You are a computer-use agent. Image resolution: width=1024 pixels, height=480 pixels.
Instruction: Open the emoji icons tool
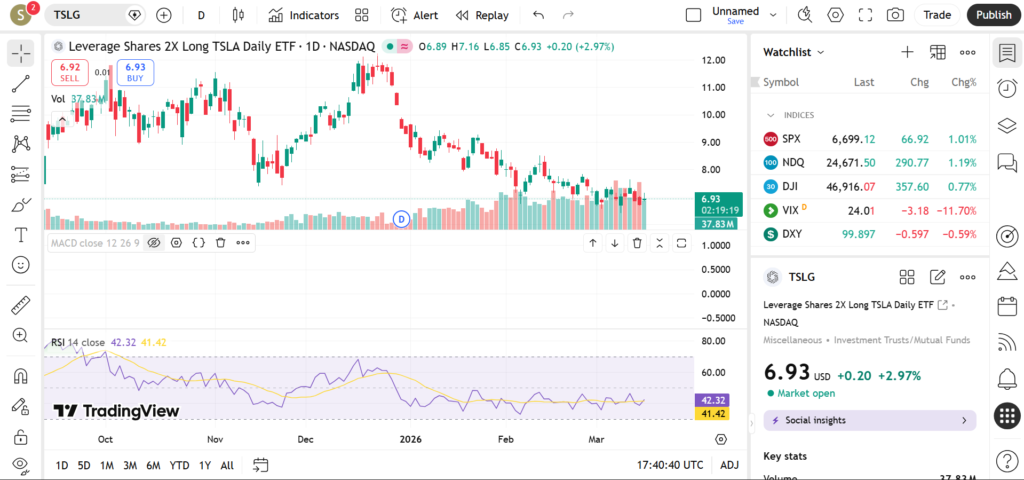pos(20,265)
